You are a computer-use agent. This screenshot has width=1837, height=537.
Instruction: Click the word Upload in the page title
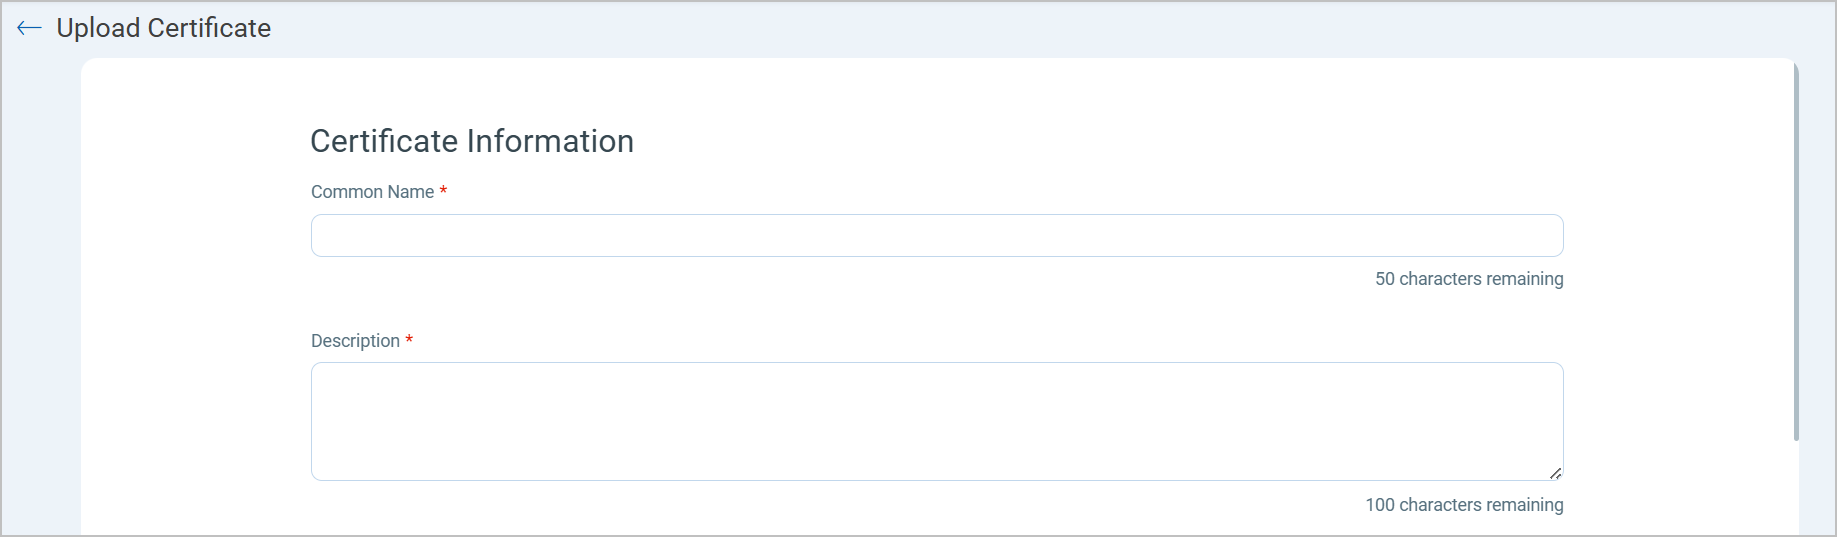(98, 28)
